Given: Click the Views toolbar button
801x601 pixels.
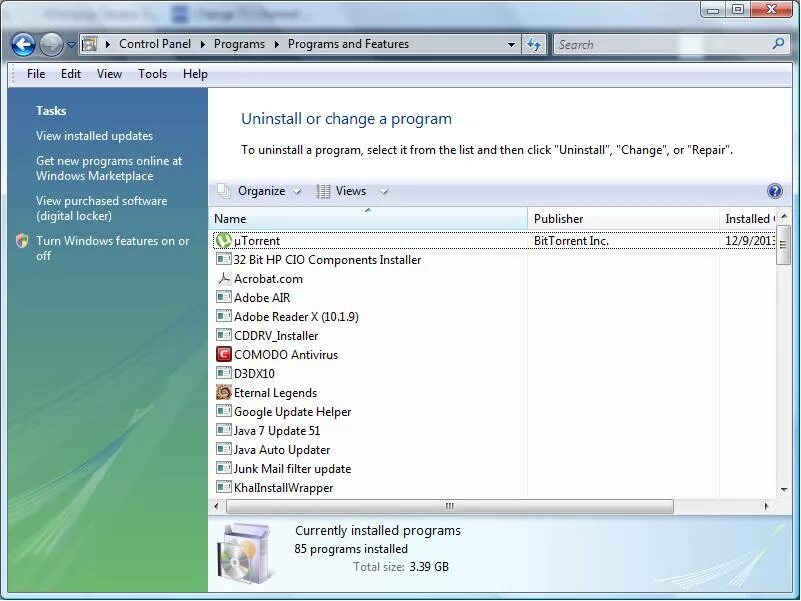Looking at the screenshot, I should [341, 191].
